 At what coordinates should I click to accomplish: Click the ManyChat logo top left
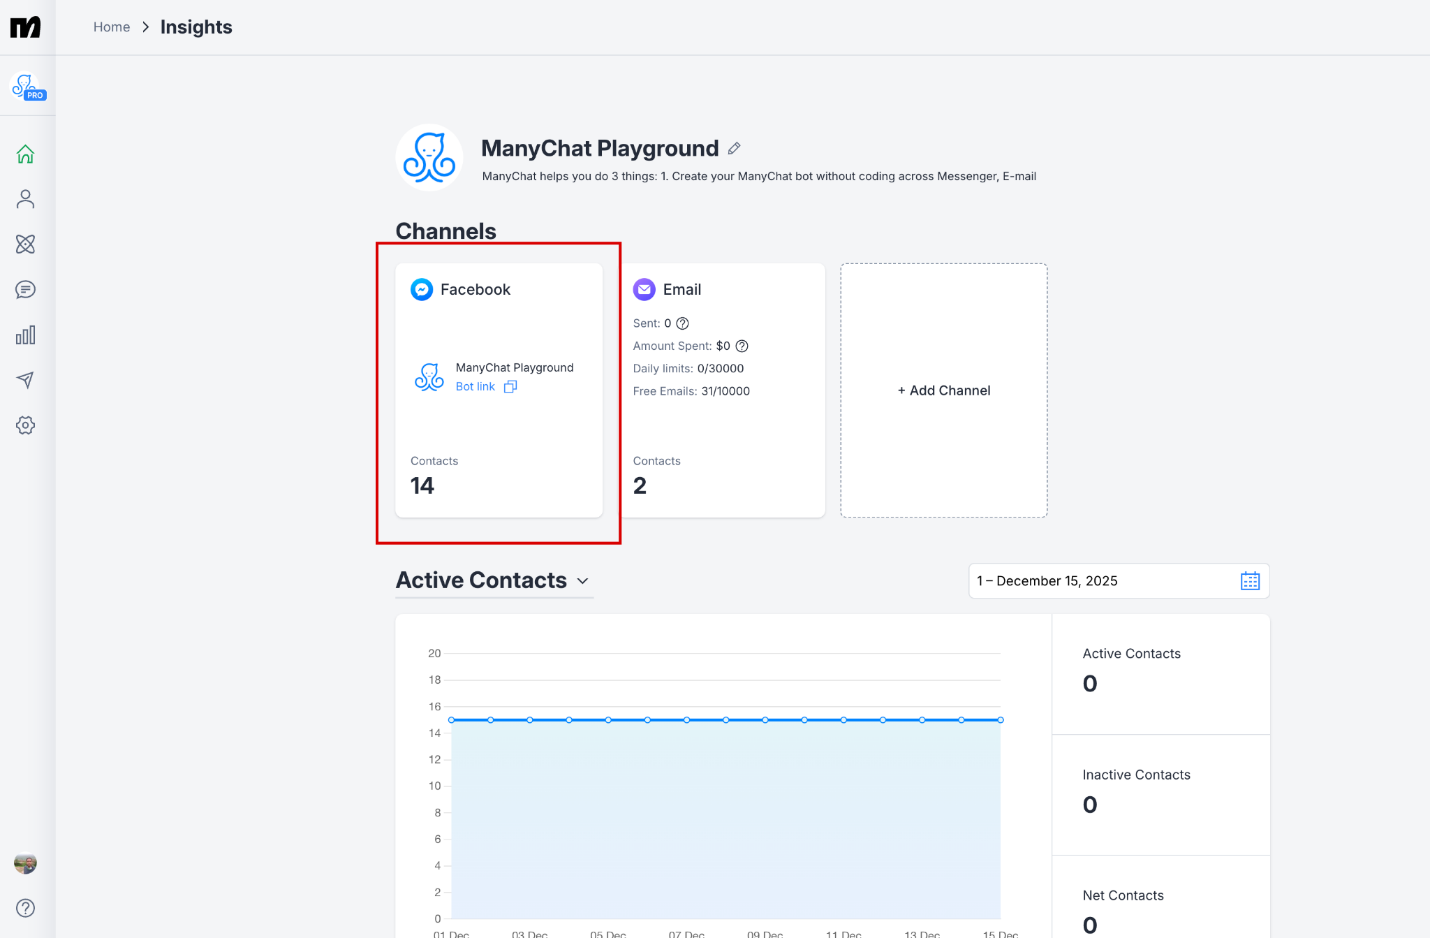pos(25,26)
